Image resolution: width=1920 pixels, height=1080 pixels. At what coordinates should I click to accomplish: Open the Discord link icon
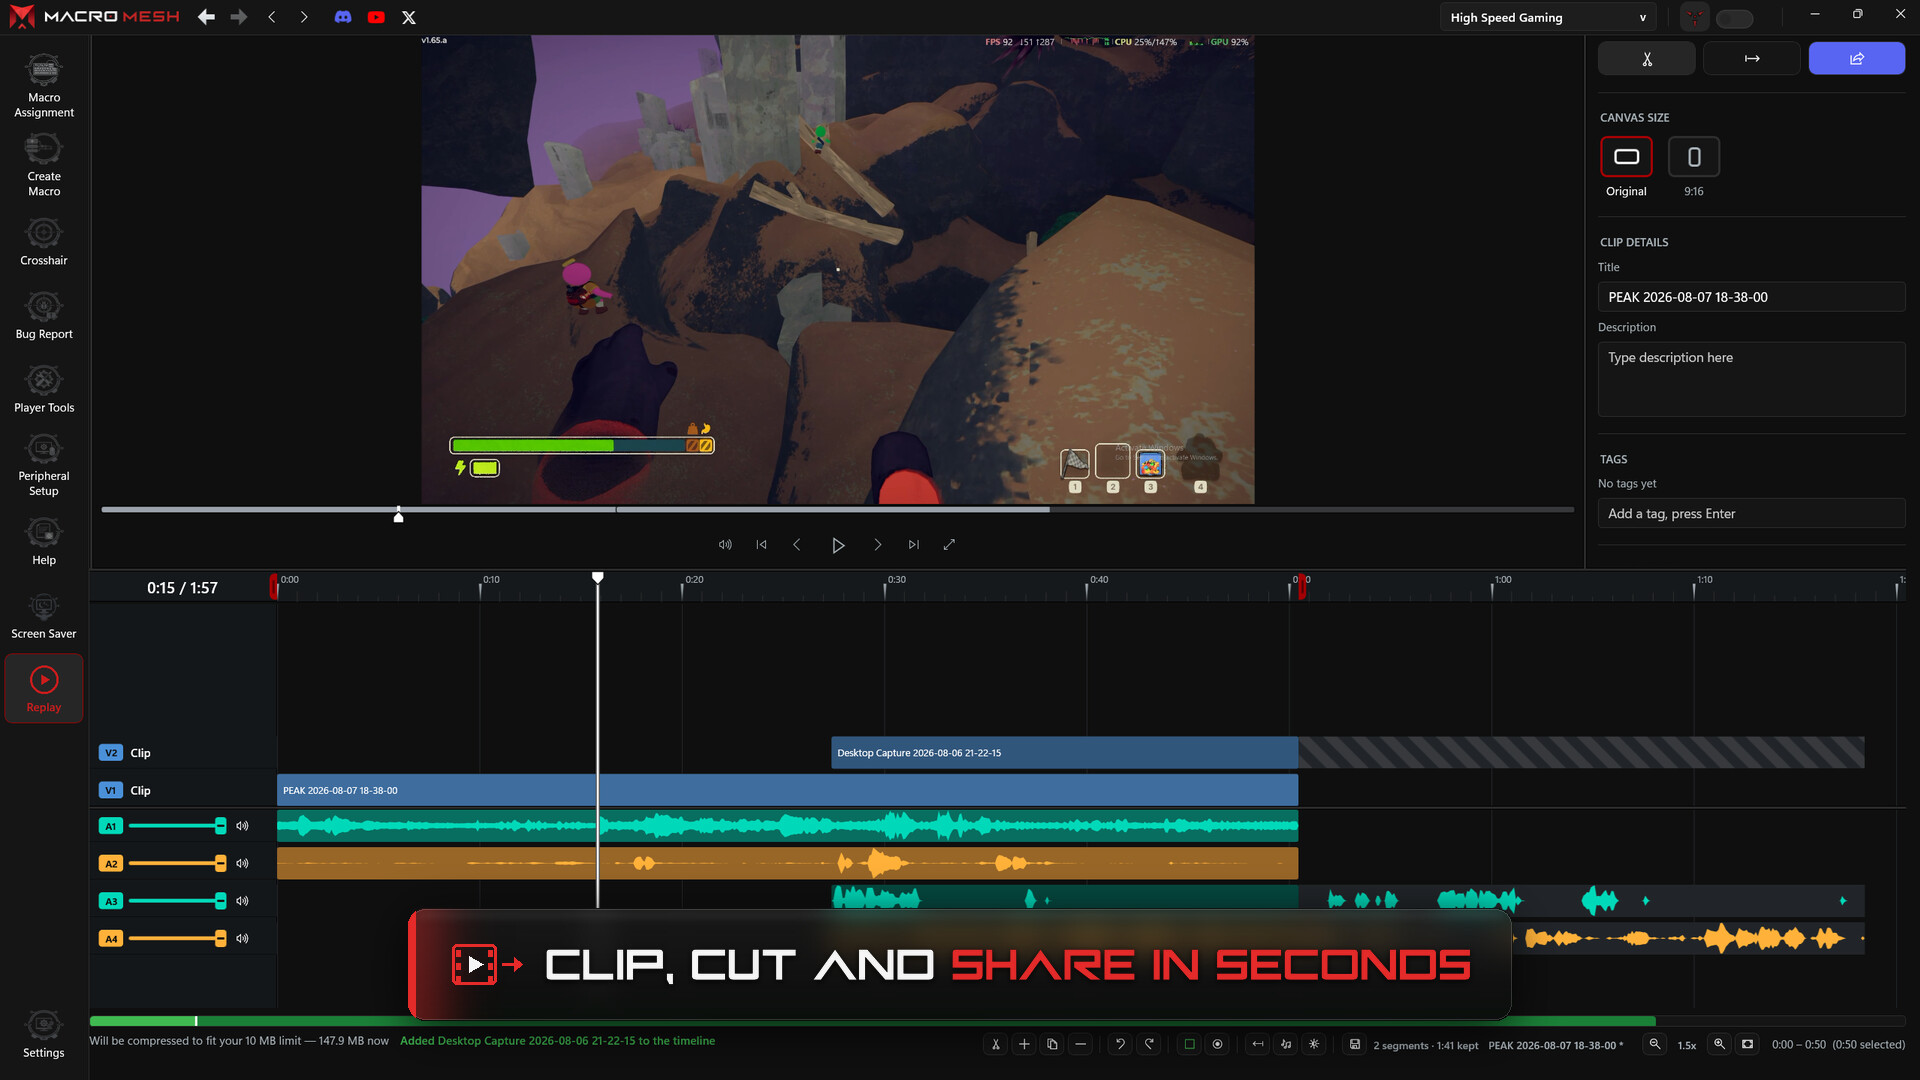pos(343,17)
